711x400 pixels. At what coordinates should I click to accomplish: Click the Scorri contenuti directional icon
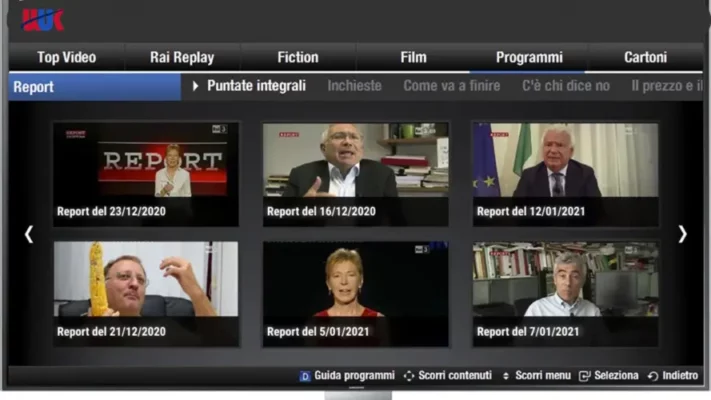point(409,376)
